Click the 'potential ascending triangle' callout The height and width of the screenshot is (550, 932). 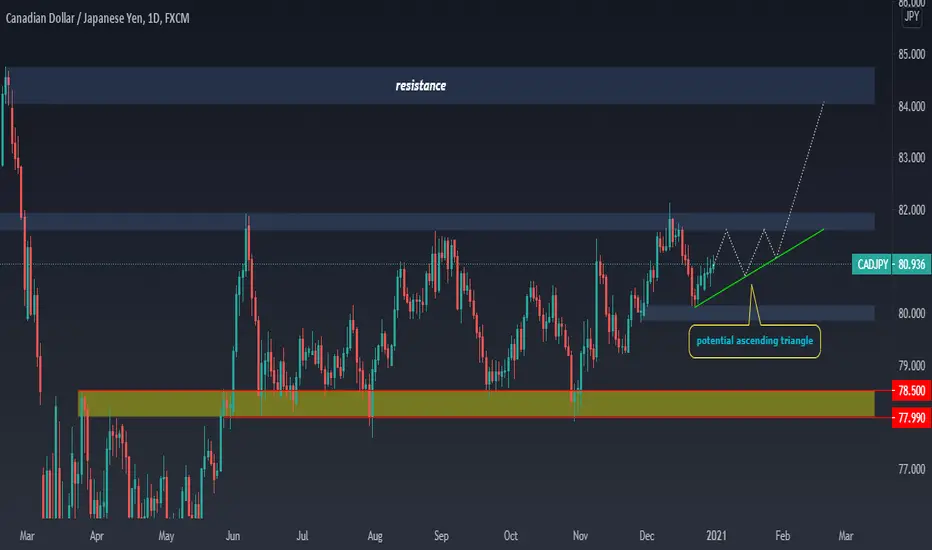tap(754, 341)
